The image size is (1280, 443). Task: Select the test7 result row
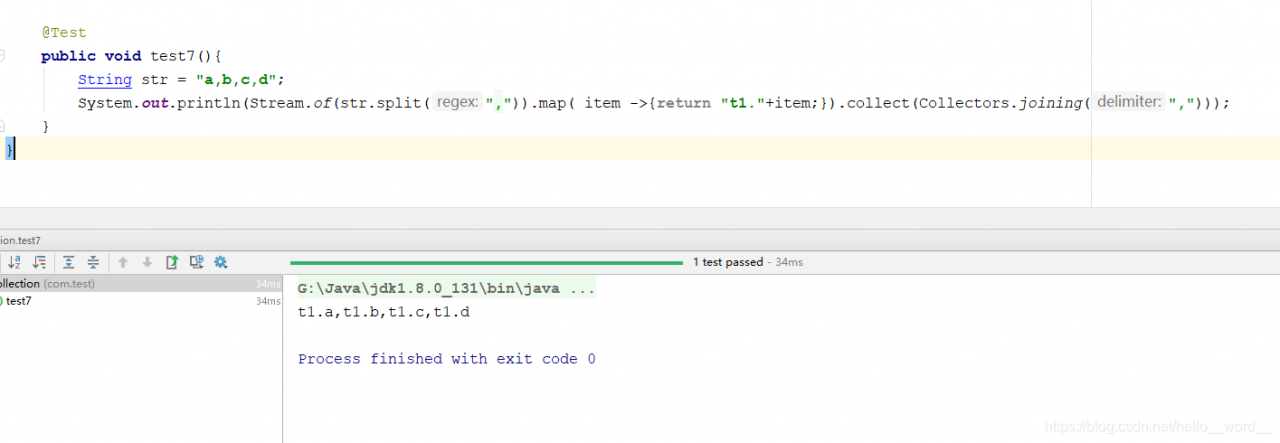(141, 301)
